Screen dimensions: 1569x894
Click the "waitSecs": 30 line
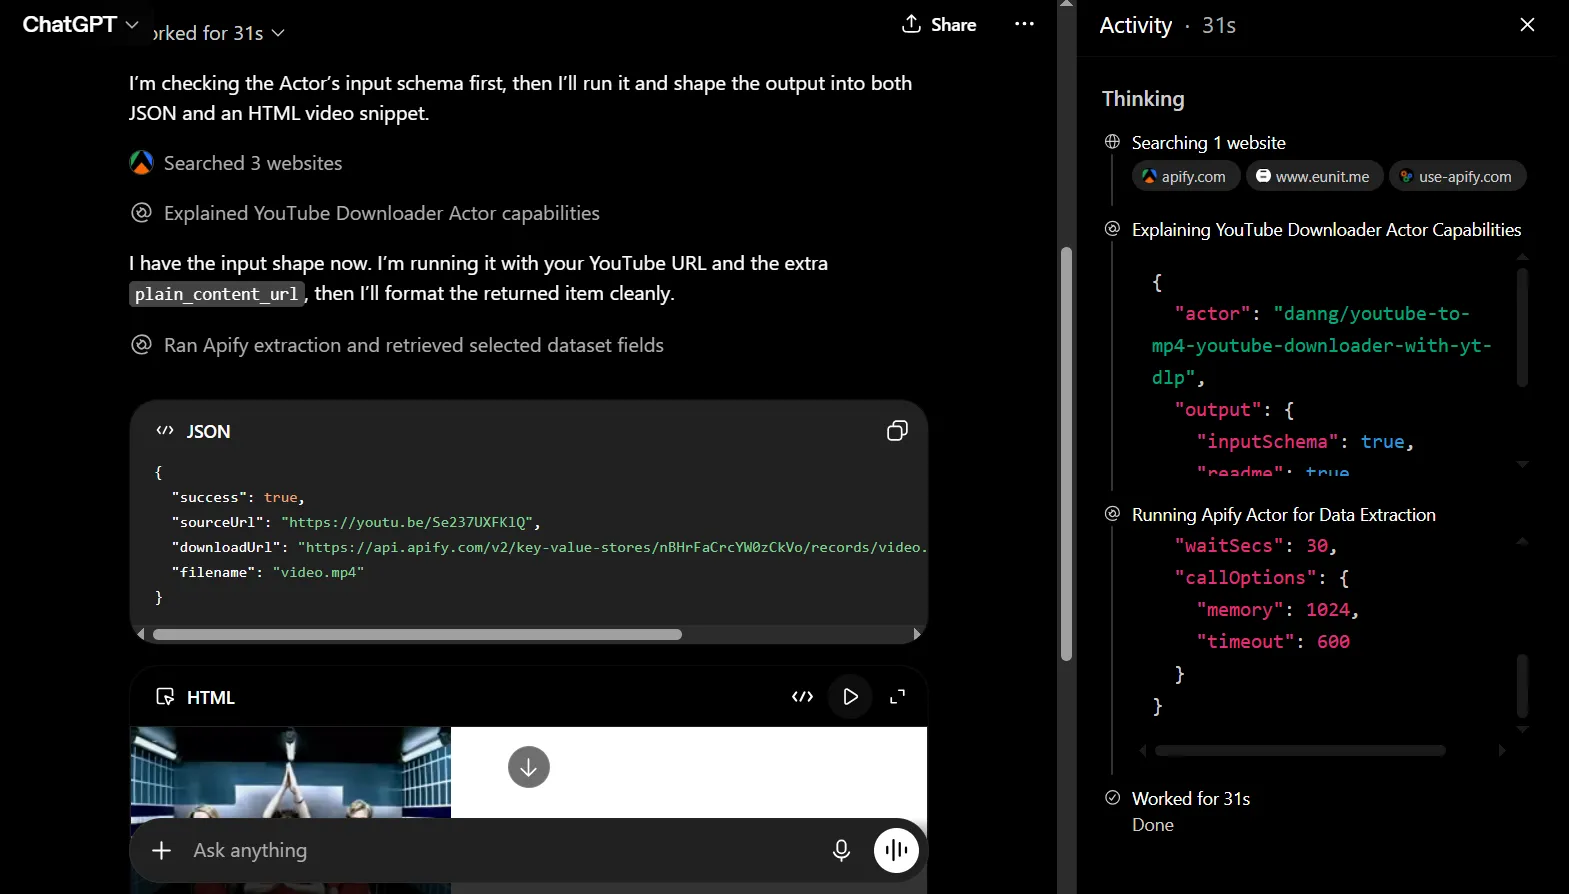1255,546
